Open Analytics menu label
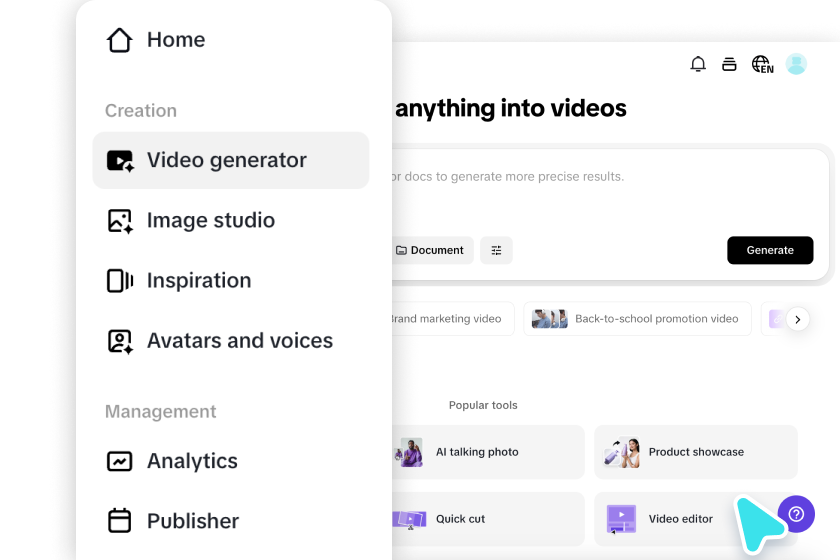This screenshot has width=840, height=560. 192,461
